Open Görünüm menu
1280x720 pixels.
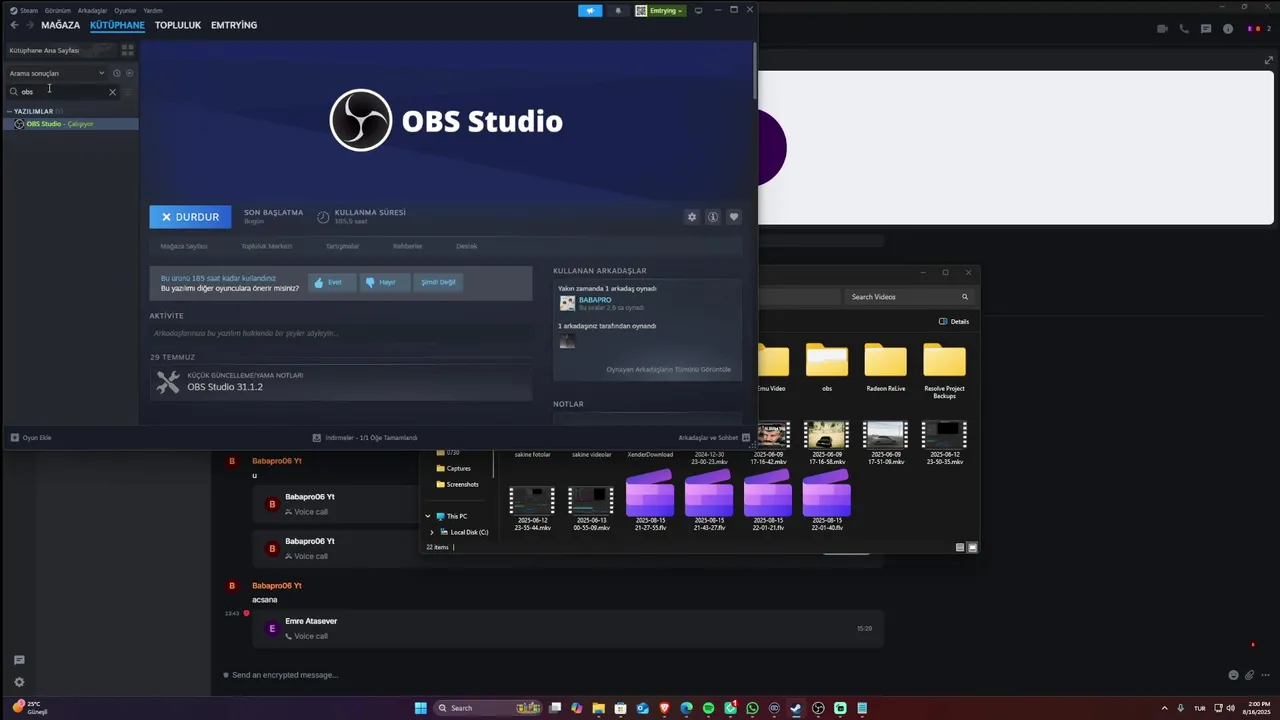[x=57, y=10]
